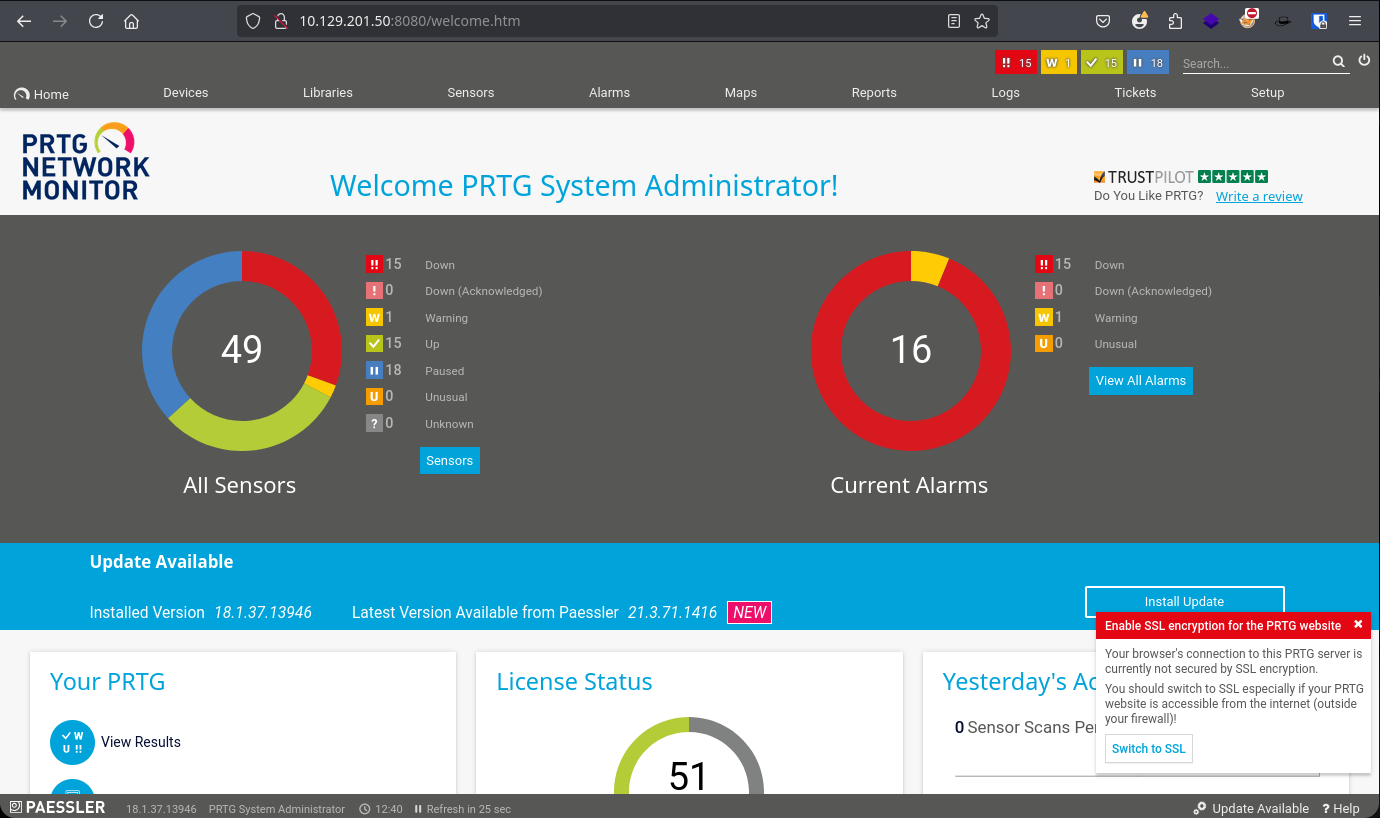Click the browser reload icon
Image resolution: width=1380 pixels, height=818 pixels.
tap(96, 21)
